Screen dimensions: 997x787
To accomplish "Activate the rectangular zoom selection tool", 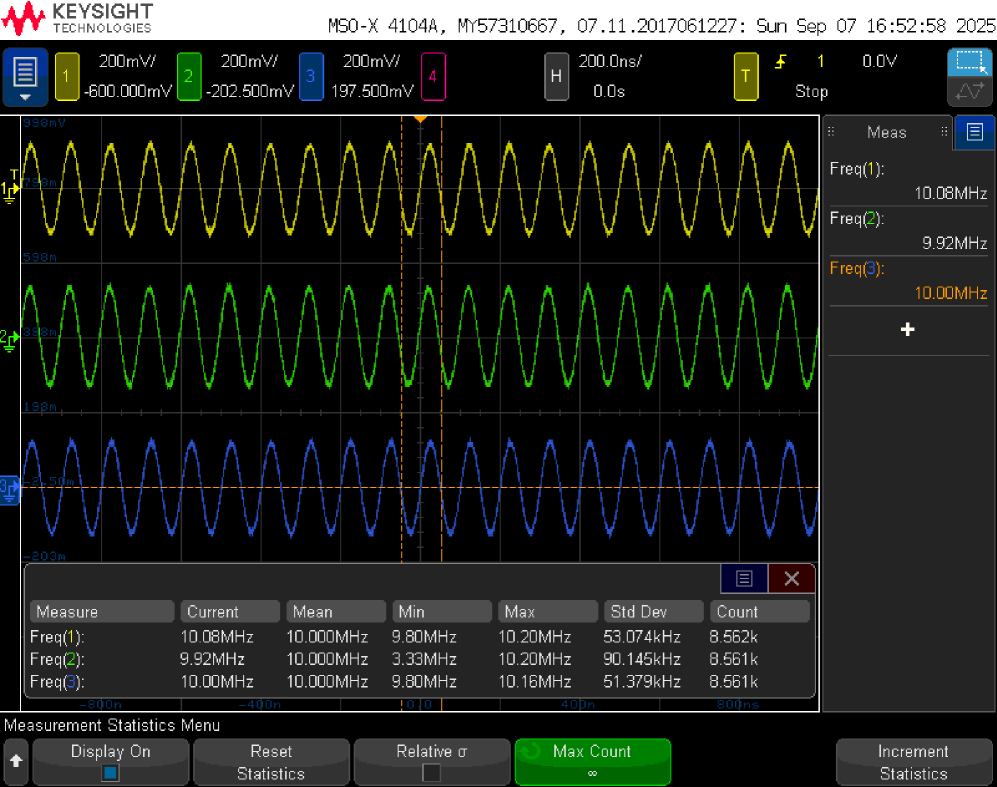I will (970, 63).
